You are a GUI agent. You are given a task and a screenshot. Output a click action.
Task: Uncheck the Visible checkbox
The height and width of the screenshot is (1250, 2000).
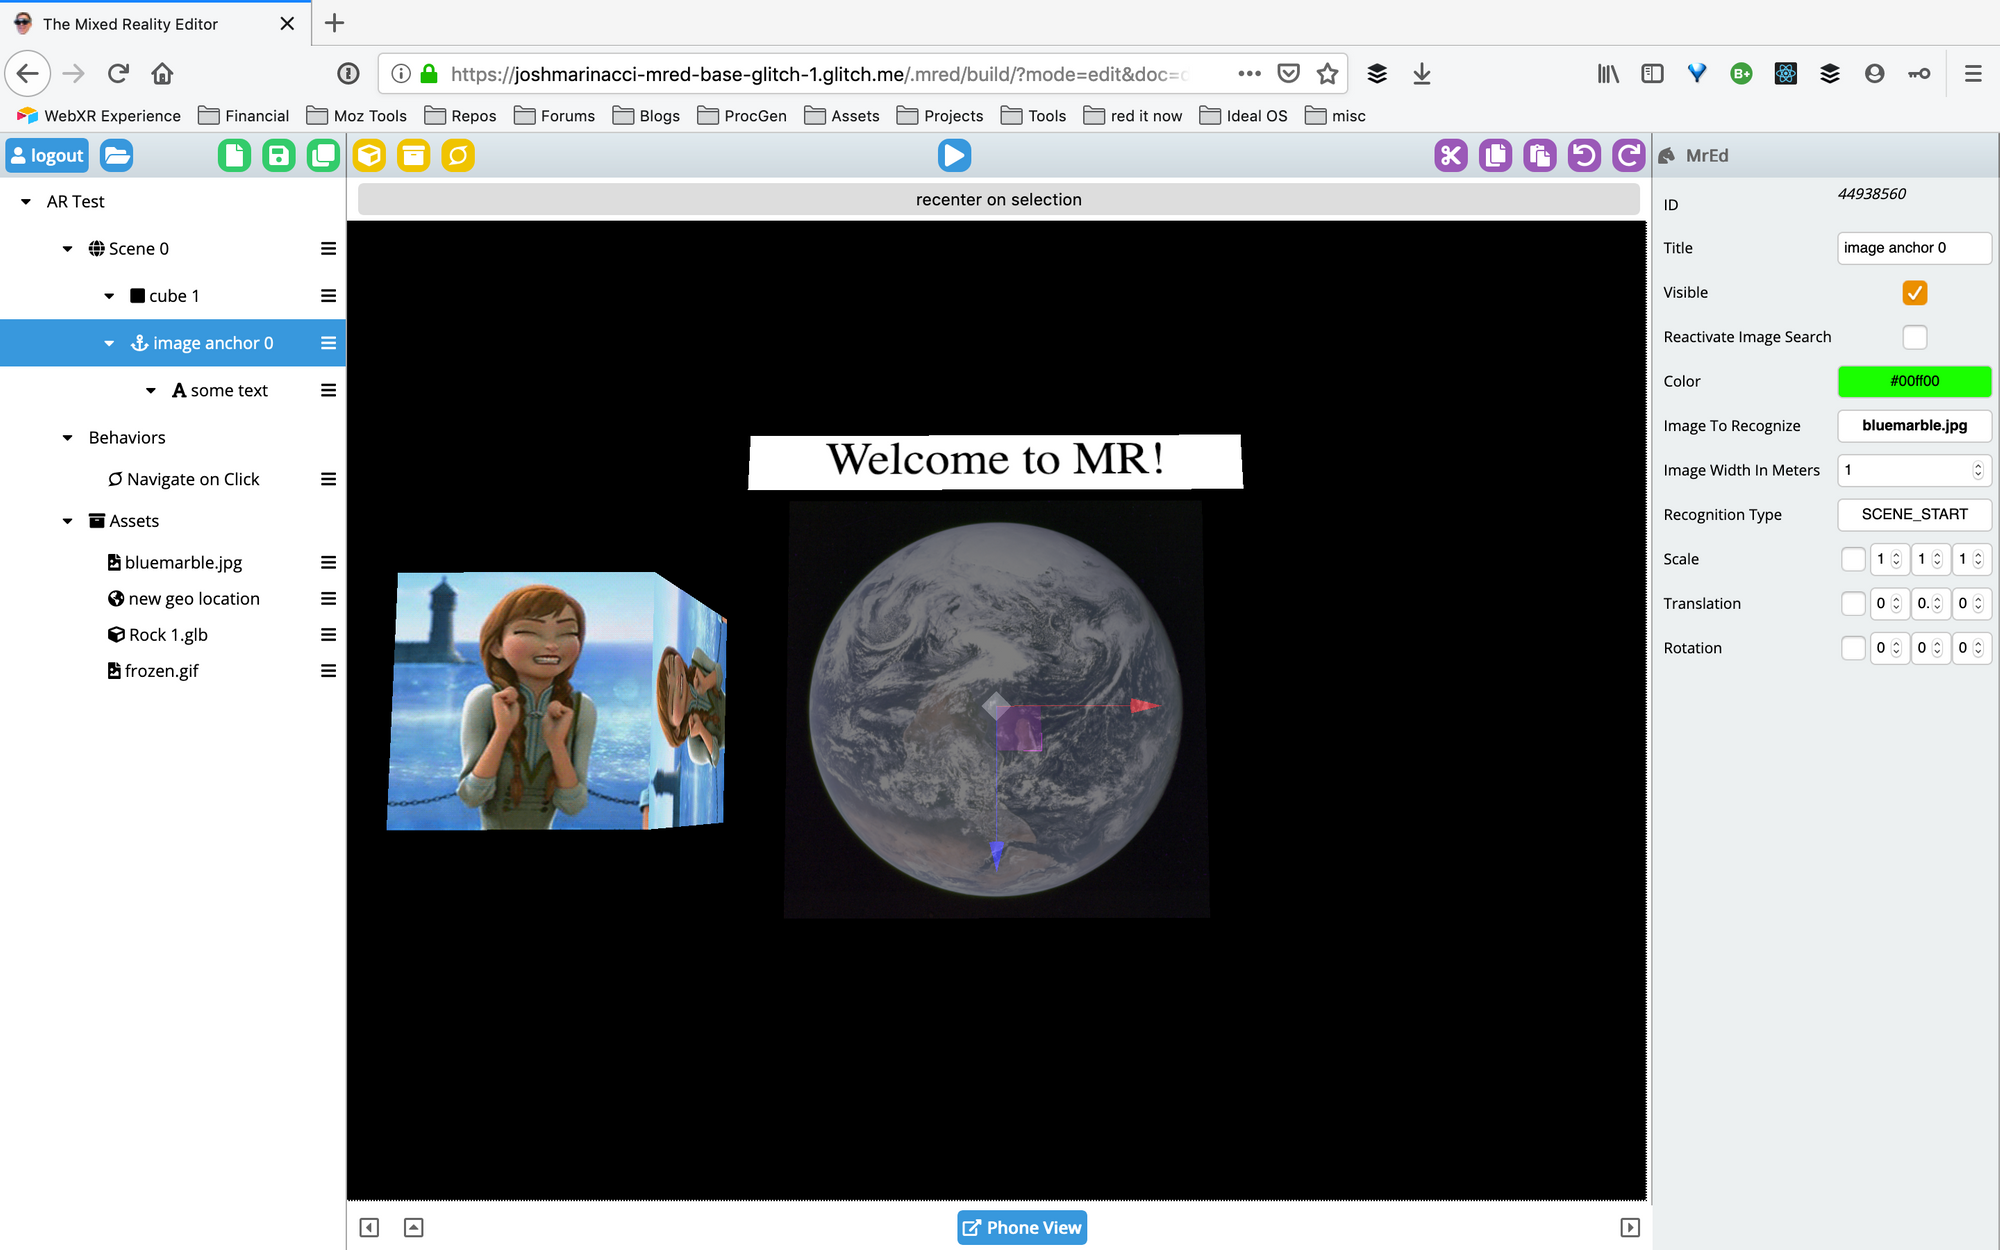click(x=1914, y=292)
